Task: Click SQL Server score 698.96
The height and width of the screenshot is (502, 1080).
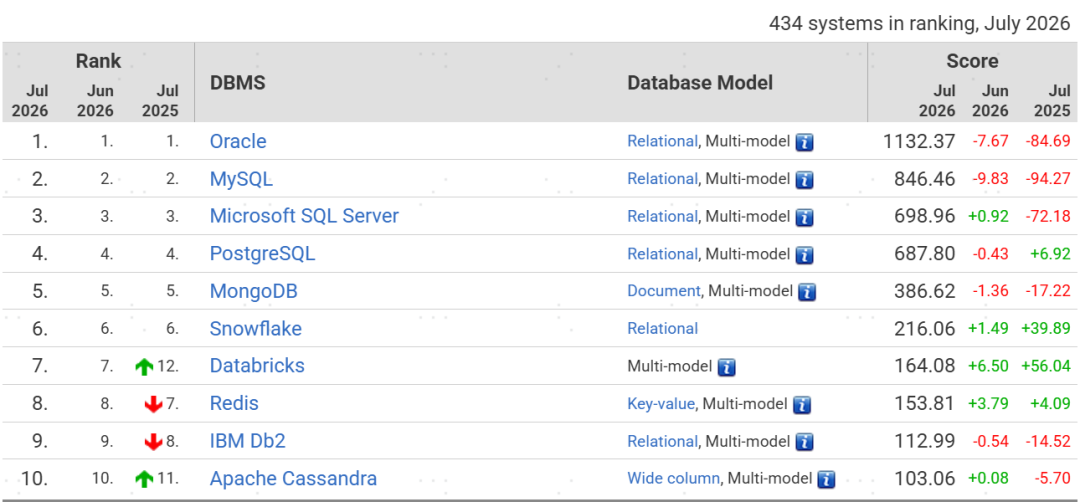Action: [925, 216]
